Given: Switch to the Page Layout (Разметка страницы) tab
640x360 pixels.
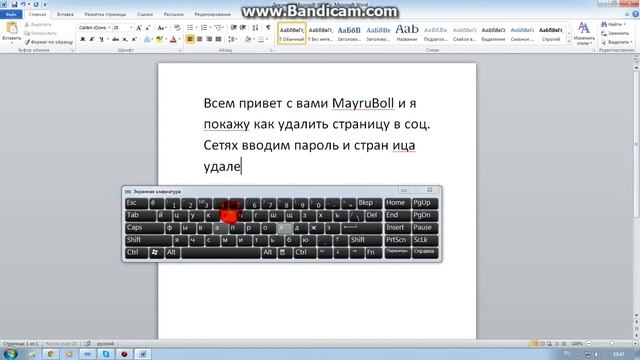Looking at the screenshot, I should (x=105, y=14).
